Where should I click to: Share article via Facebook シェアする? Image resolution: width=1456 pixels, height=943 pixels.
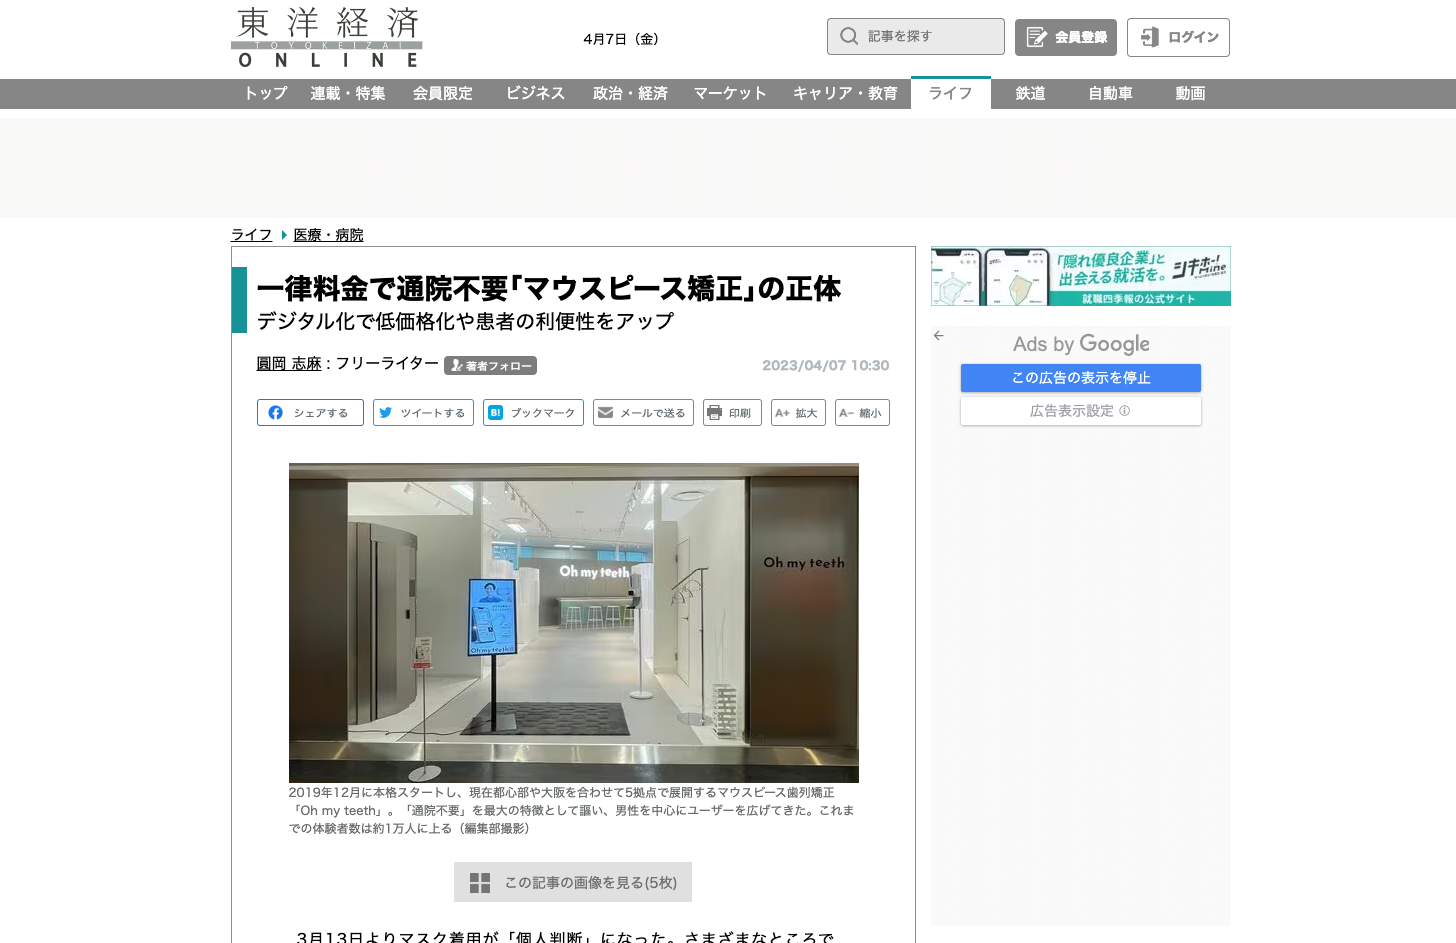click(x=310, y=413)
